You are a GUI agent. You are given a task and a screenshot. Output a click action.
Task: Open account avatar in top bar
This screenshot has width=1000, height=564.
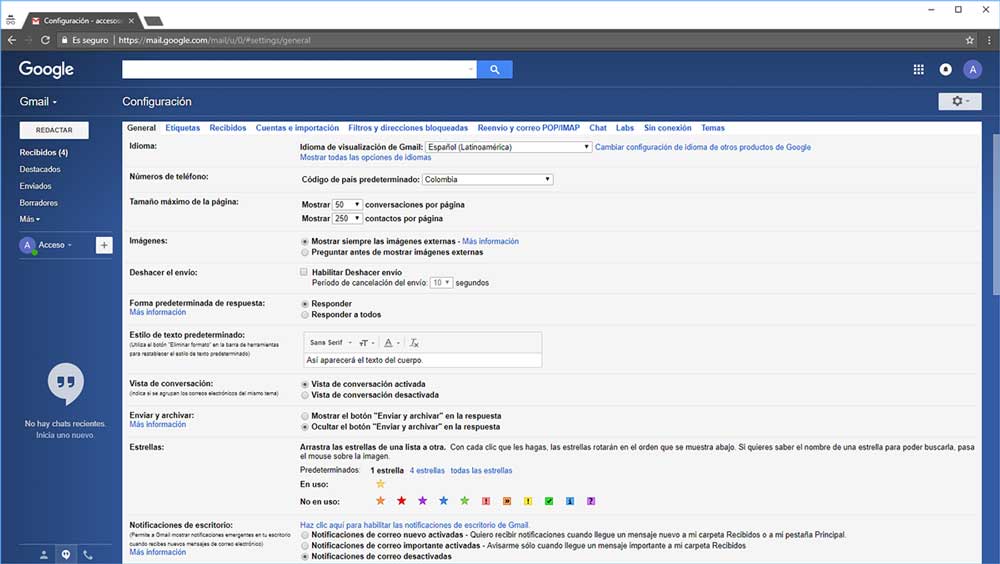click(972, 70)
